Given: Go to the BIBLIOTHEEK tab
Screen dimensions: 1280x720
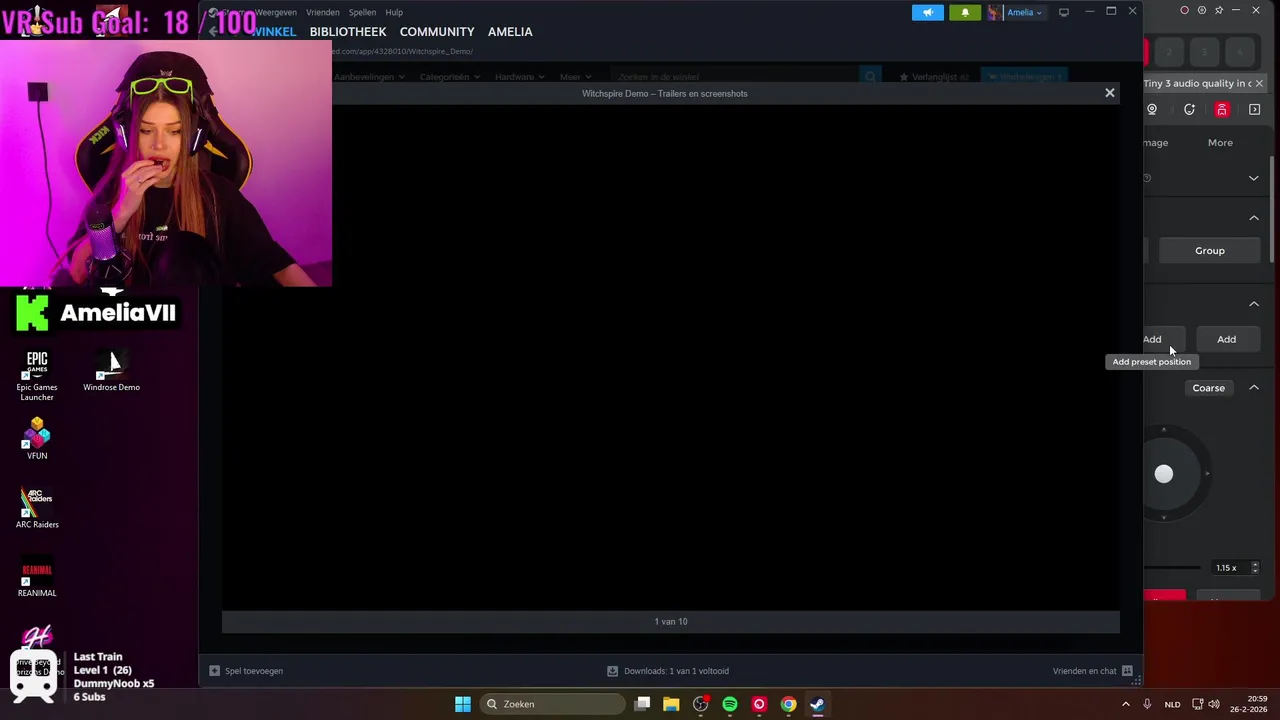Looking at the screenshot, I should pos(347,32).
